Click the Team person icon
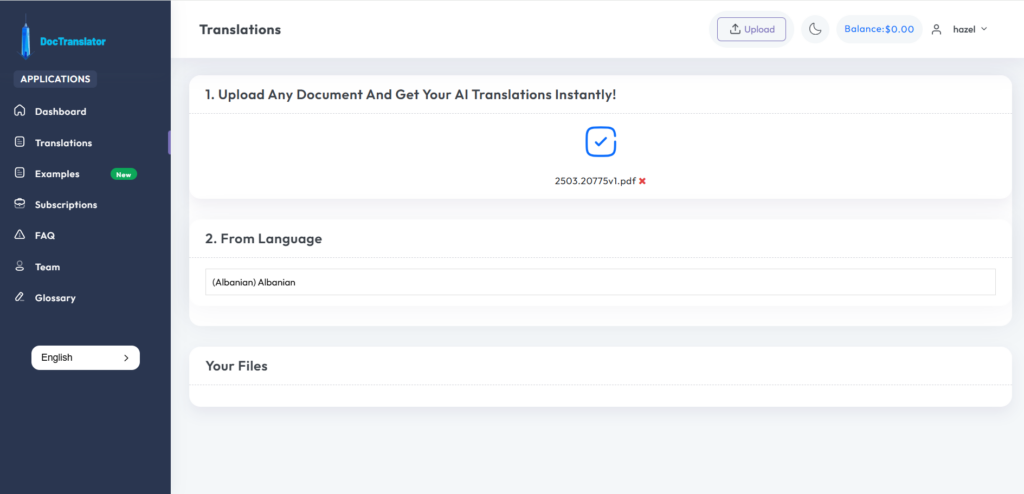Image resolution: width=1024 pixels, height=494 pixels. (x=20, y=267)
